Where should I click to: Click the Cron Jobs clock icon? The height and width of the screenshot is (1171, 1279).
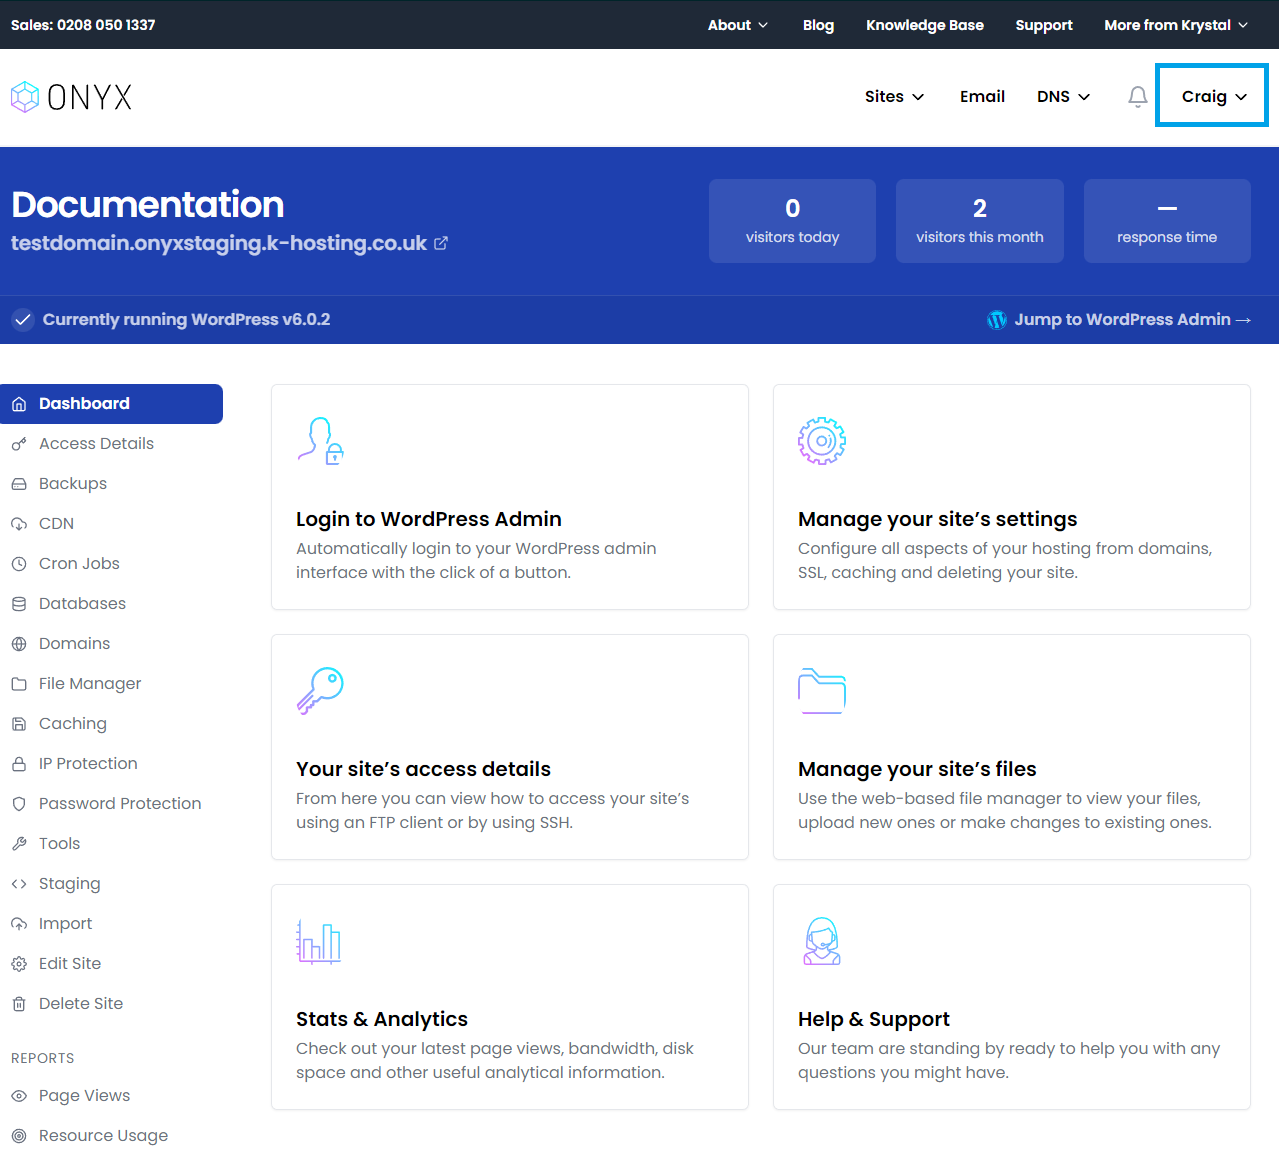pos(19,564)
